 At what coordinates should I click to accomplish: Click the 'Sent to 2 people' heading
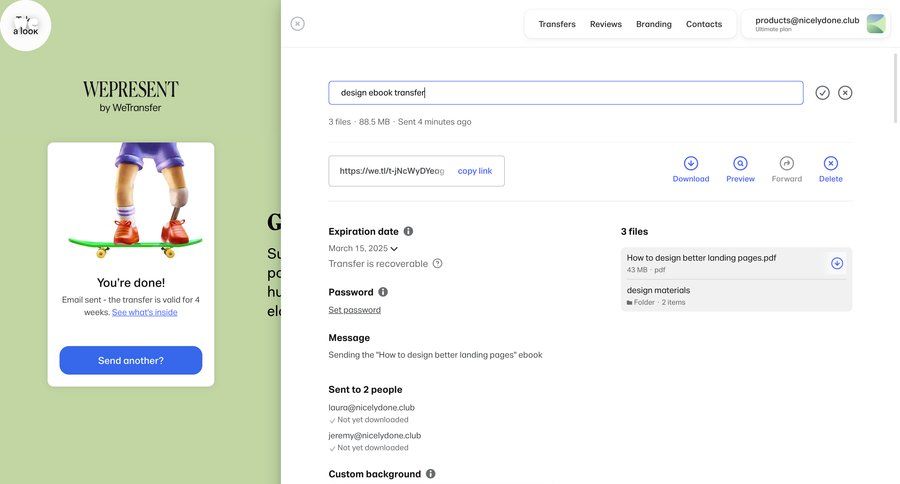coord(365,389)
